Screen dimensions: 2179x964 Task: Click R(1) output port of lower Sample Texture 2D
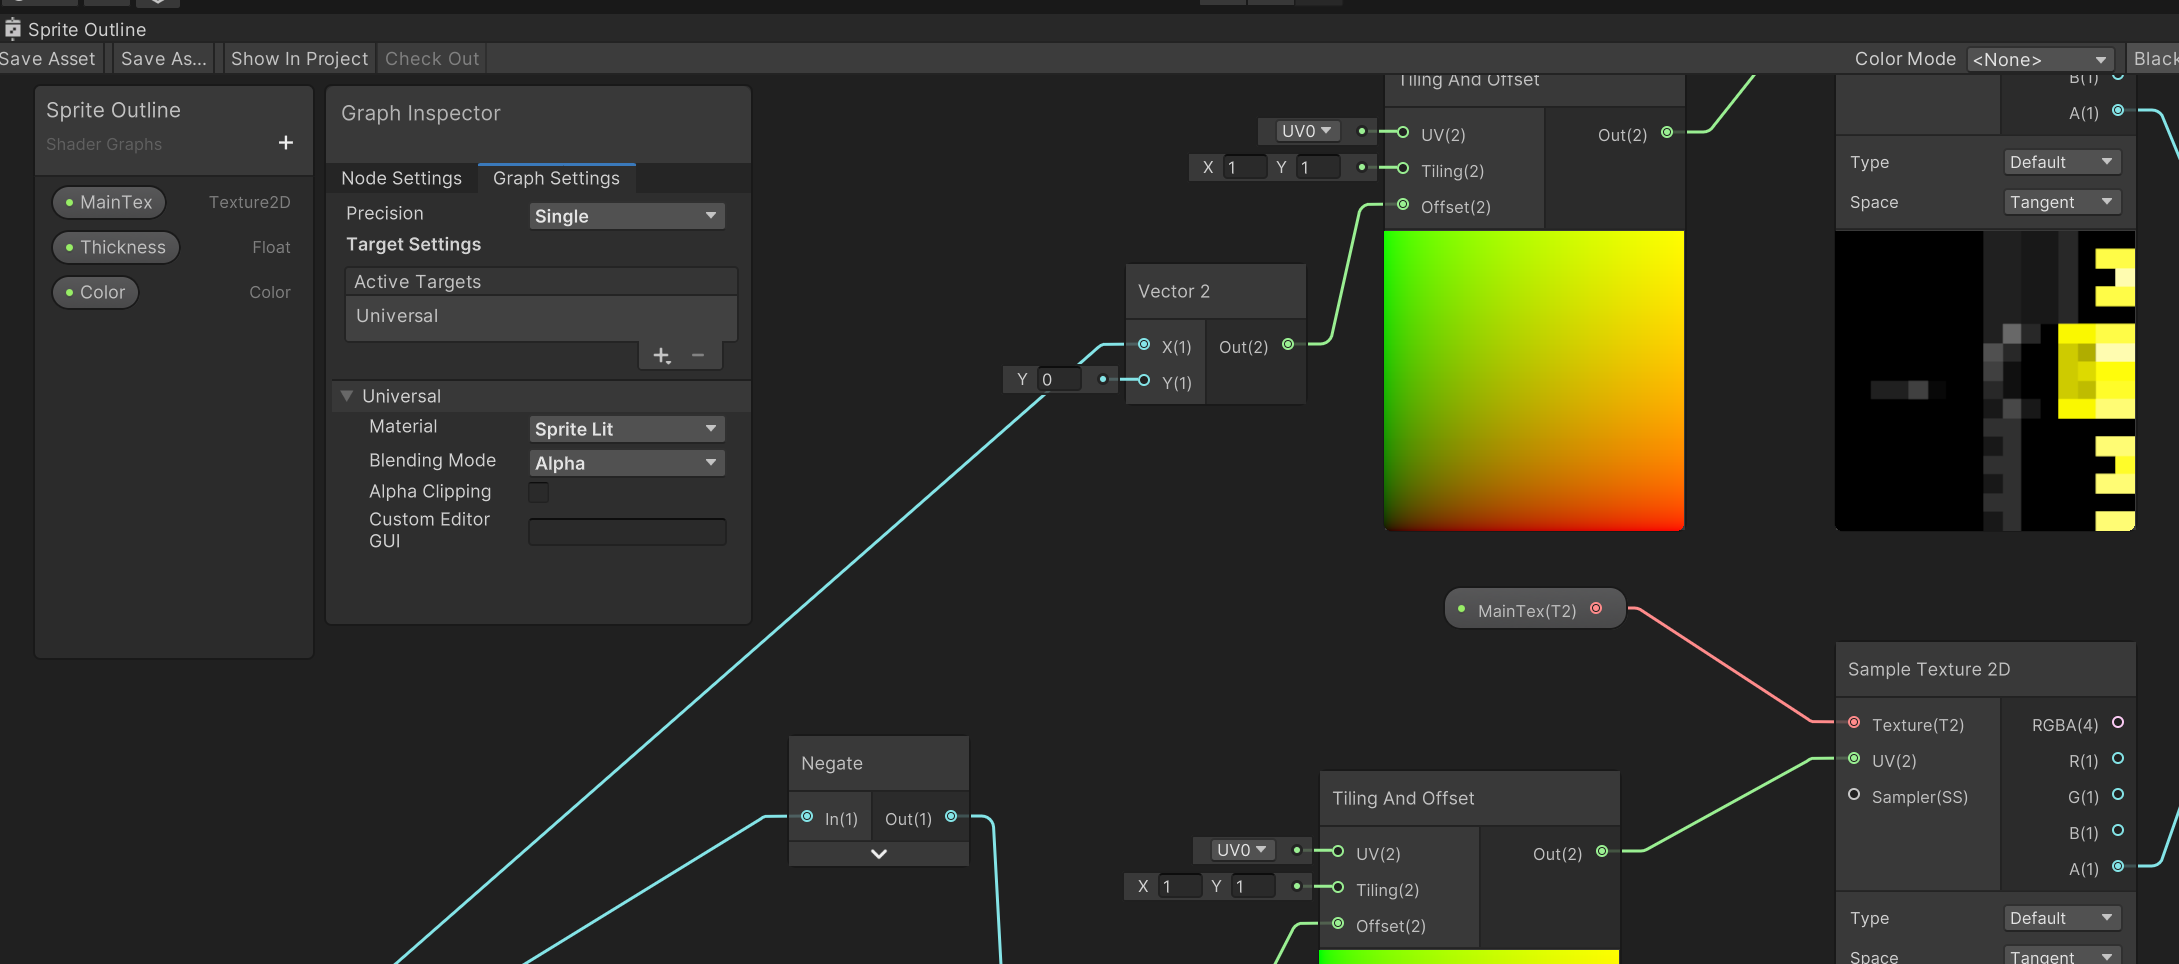(2118, 758)
